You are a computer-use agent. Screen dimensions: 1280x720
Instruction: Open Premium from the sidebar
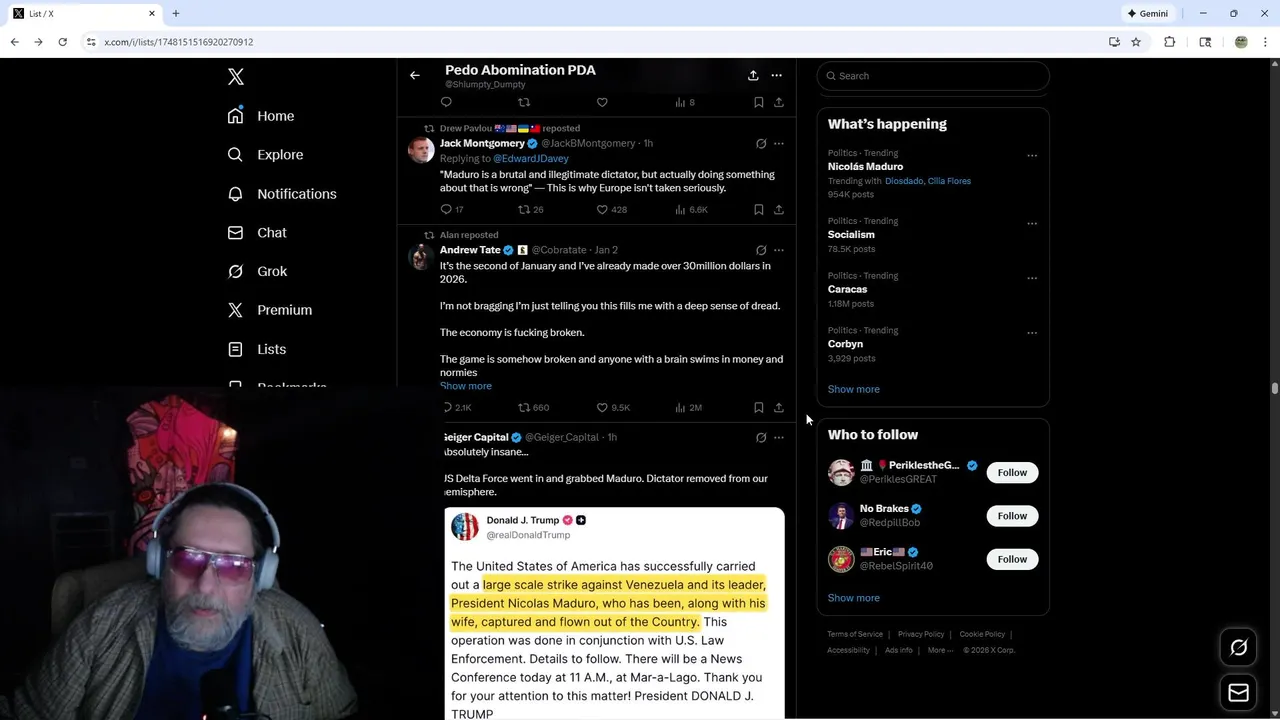coord(270,310)
